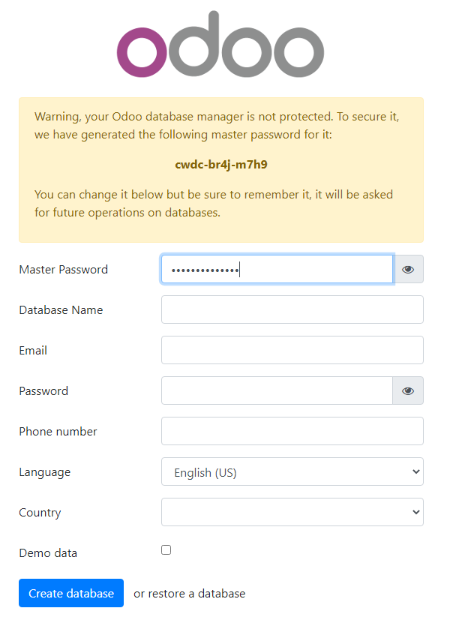Click the purple O in Odoo logo
455x632 pixels.
tap(141, 52)
